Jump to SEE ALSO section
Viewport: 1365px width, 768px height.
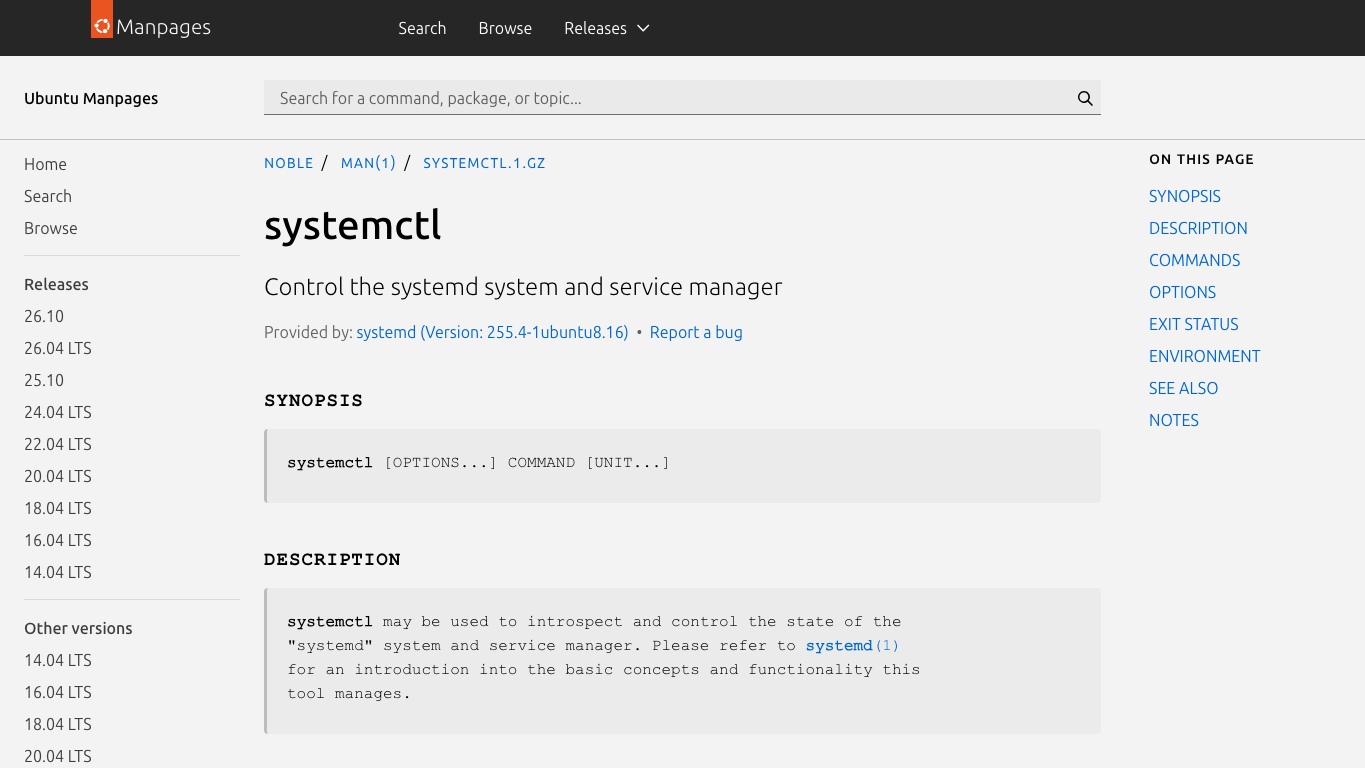pos(1183,388)
